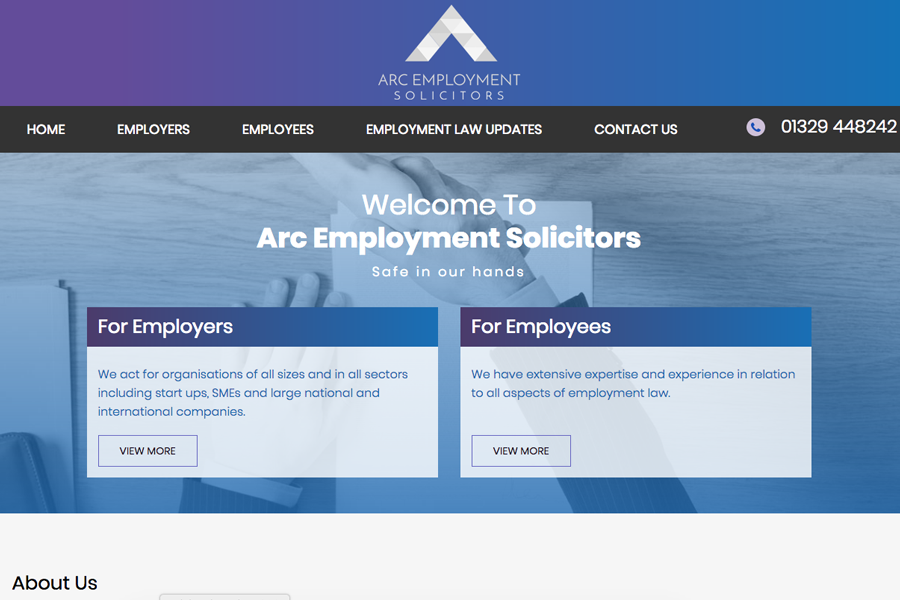Go to the Employers menu page
The image size is (900, 600).
(x=153, y=130)
